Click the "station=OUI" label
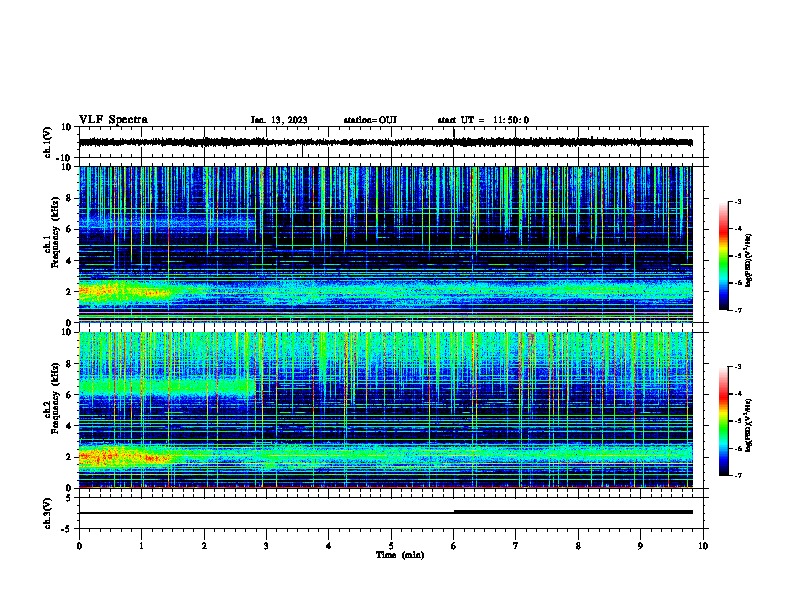Viewport: 792px width, 612px height. tap(370, 120)
